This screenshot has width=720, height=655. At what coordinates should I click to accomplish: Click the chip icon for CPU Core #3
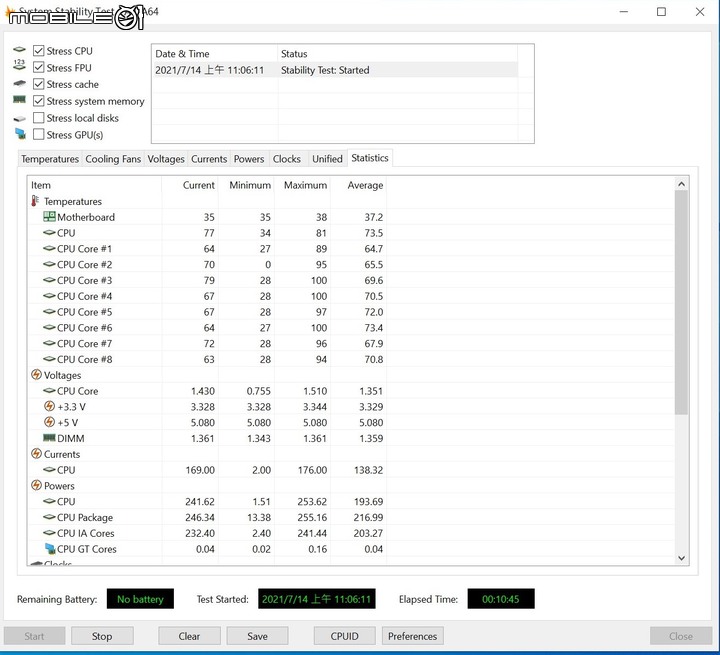(x=49, y=280)
